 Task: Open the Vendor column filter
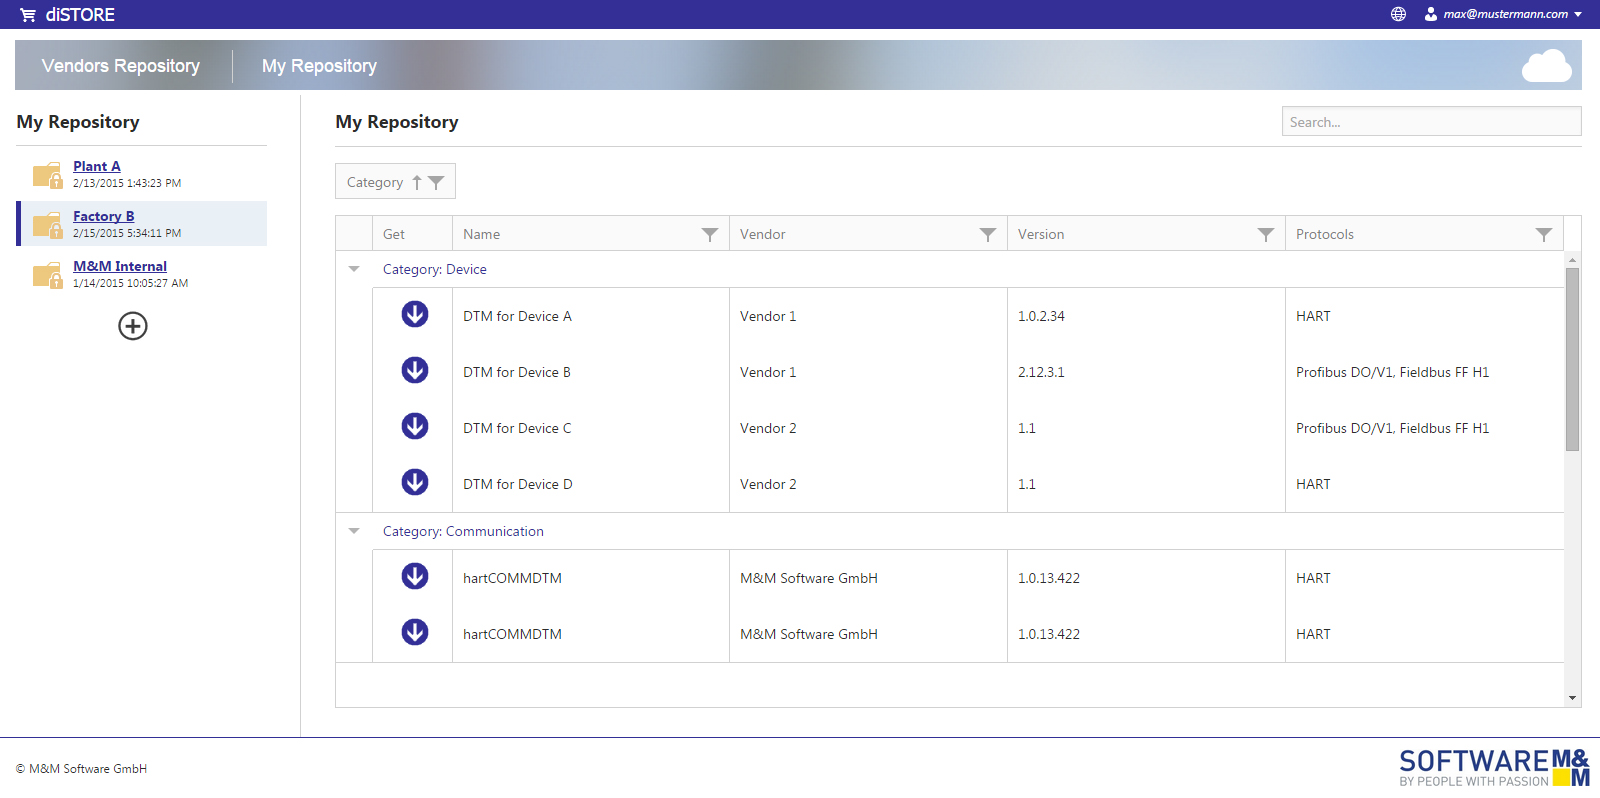coord(988,234)
